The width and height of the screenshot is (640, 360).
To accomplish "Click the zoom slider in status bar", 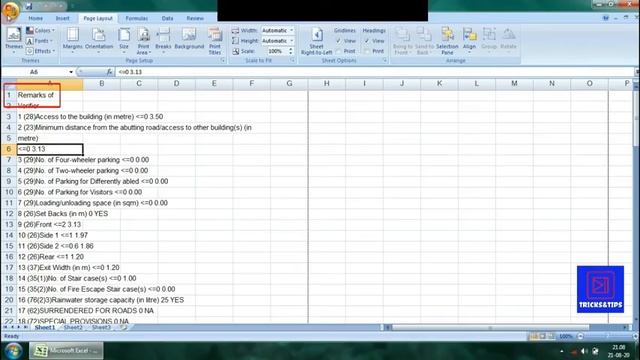I will (607, 336).
